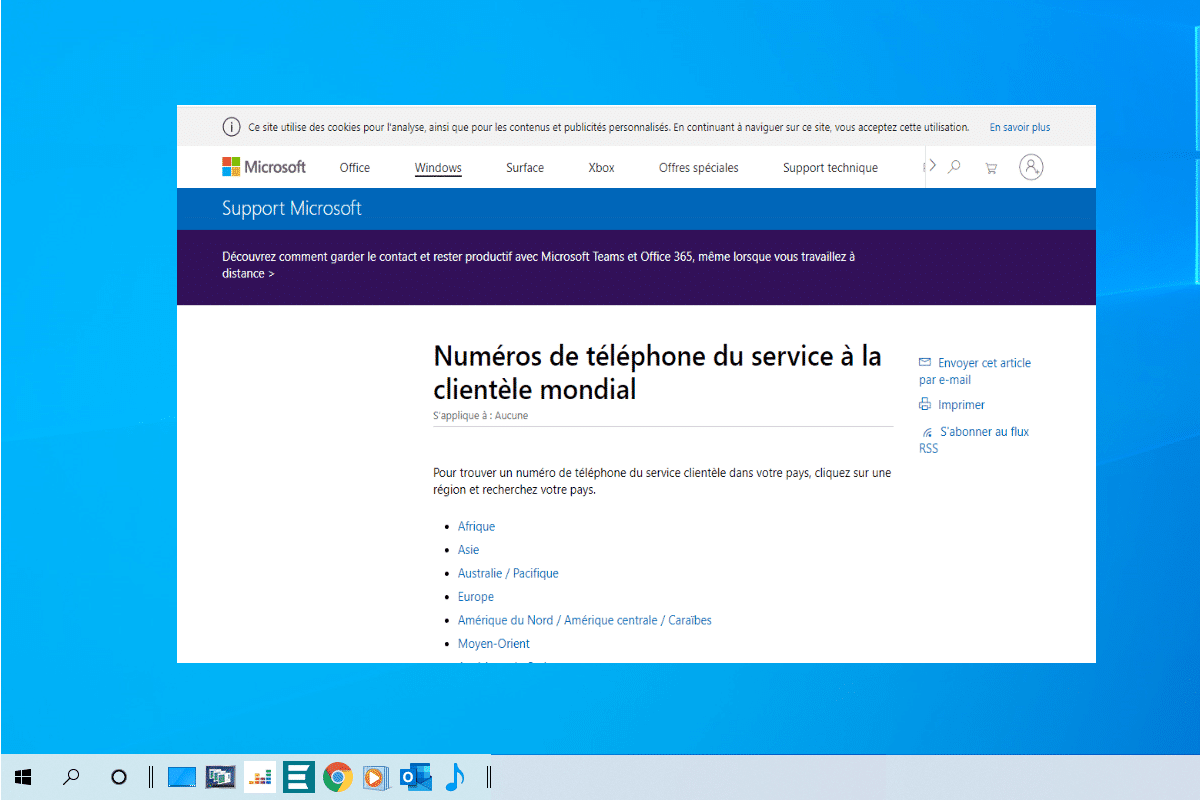Open the Support technique menu
1200x800 pixels.
point(830,168)
